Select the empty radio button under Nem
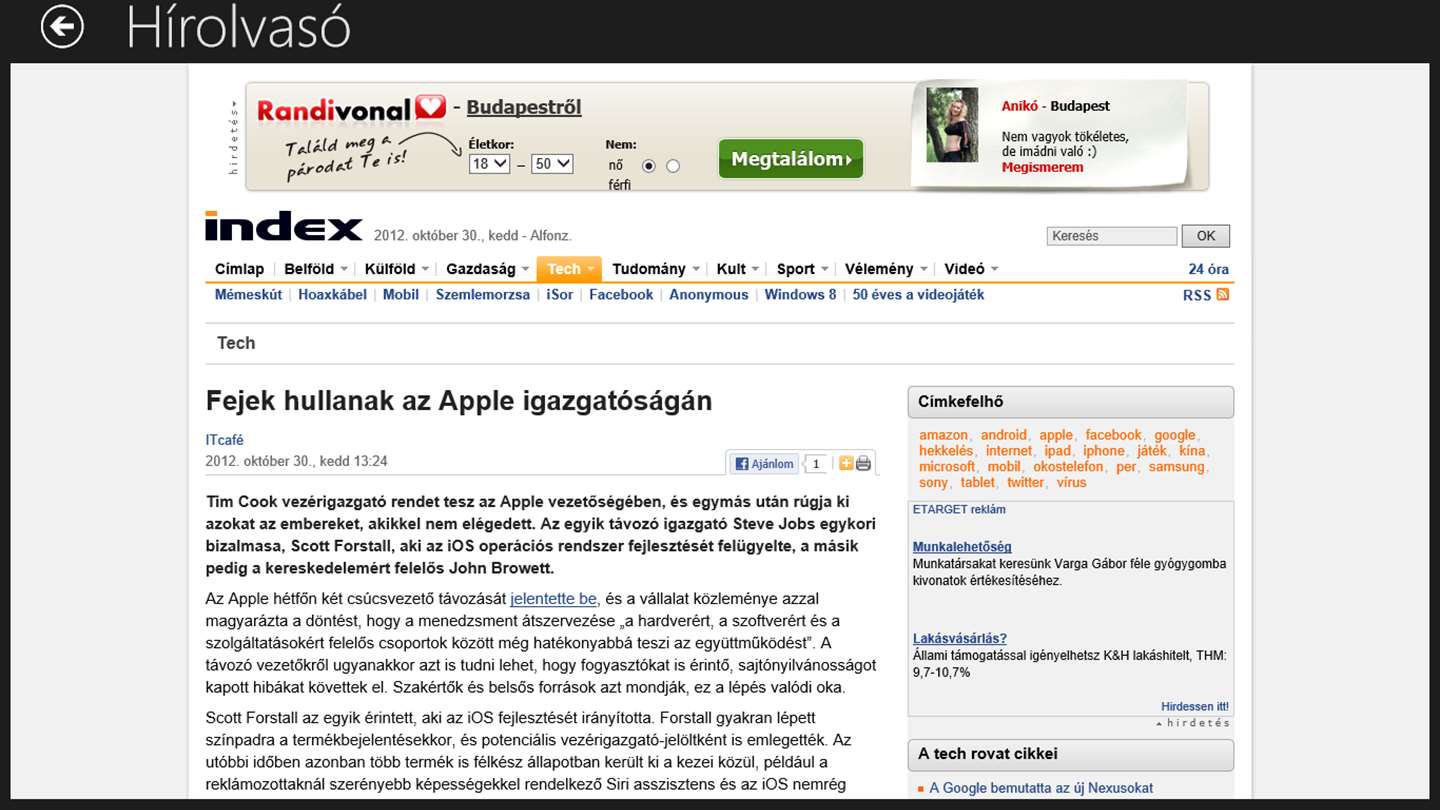The height and width of the screenshot is (810, 1440). pyautogui.click(x=673, y=166)
